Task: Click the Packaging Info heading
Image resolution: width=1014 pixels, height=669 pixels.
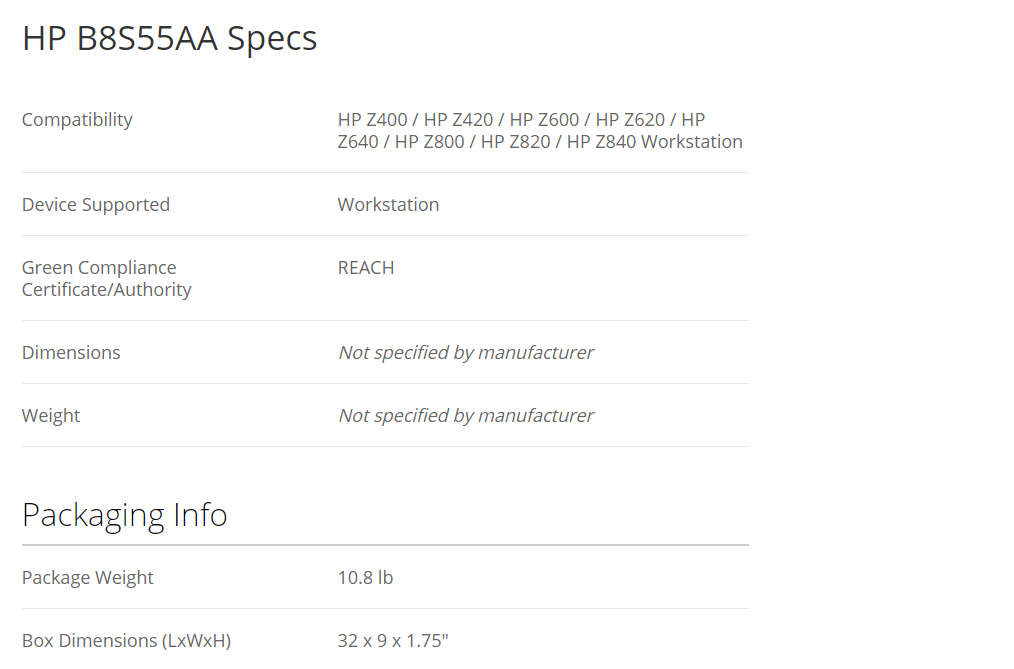Action: click(125, 515)
